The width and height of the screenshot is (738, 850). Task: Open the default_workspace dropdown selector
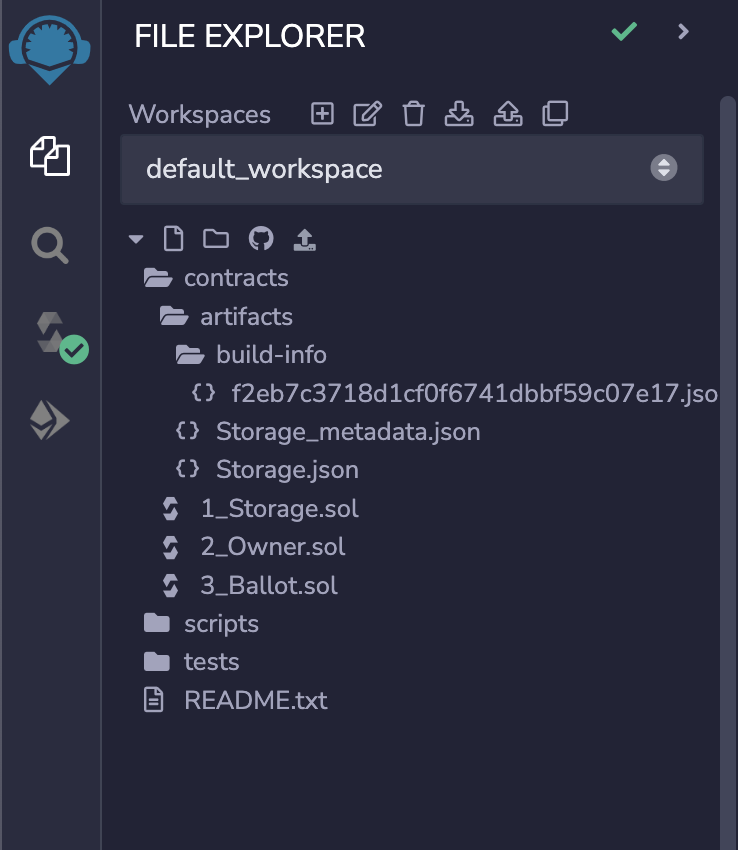coord(411,169)
